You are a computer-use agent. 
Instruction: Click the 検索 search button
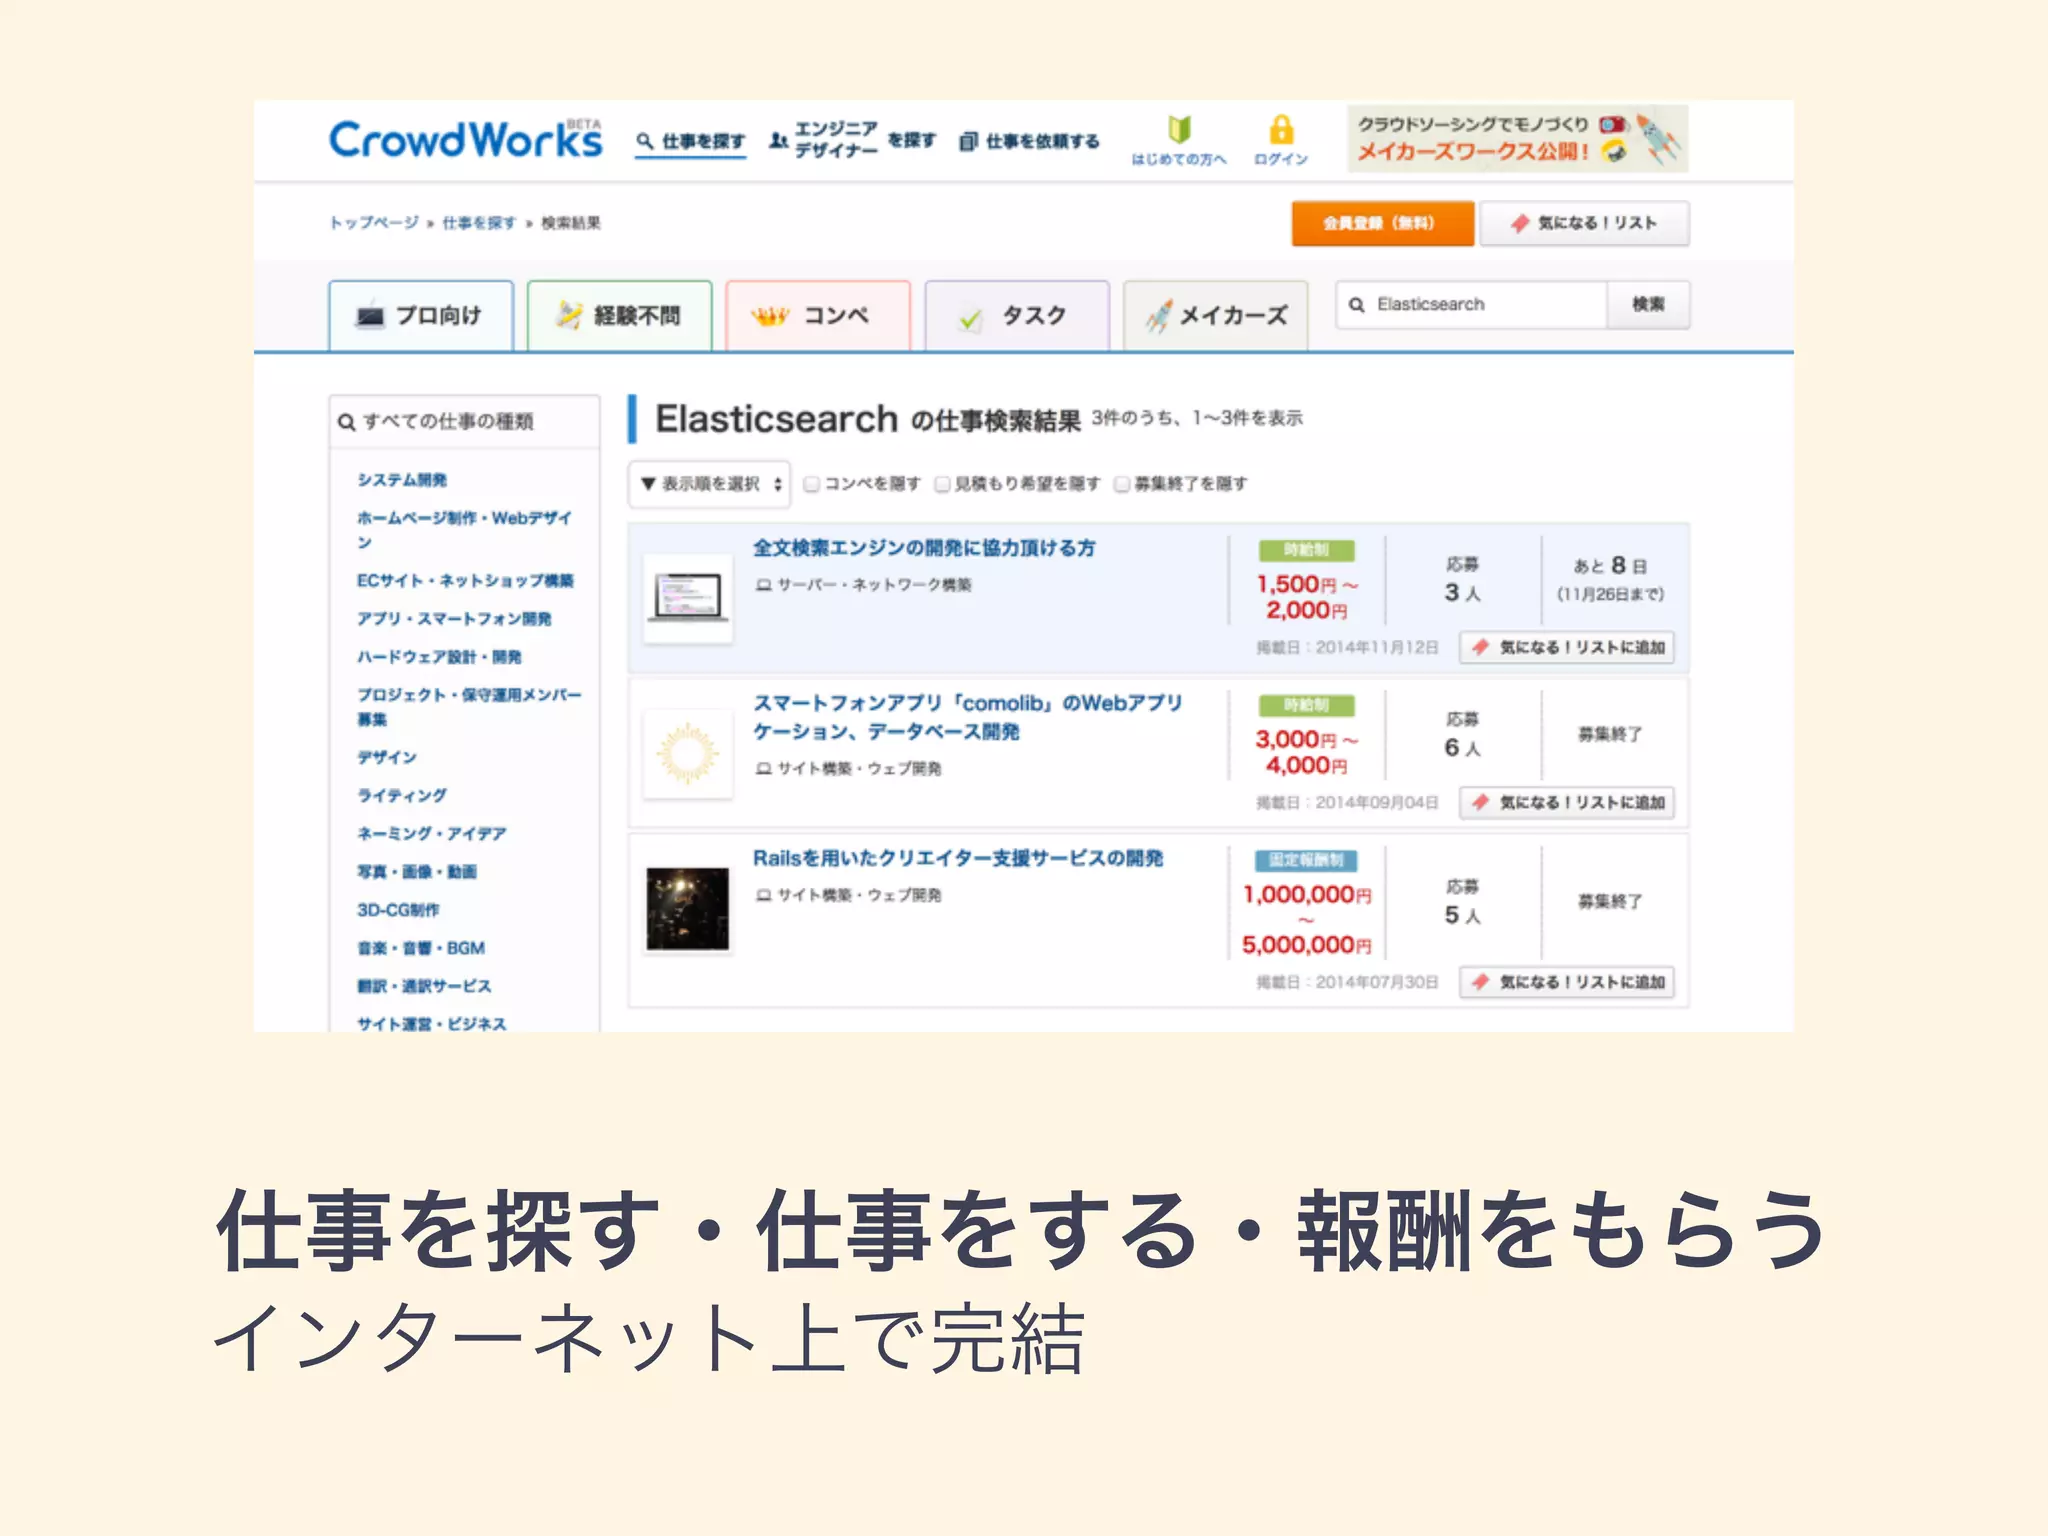point(1648,304)
